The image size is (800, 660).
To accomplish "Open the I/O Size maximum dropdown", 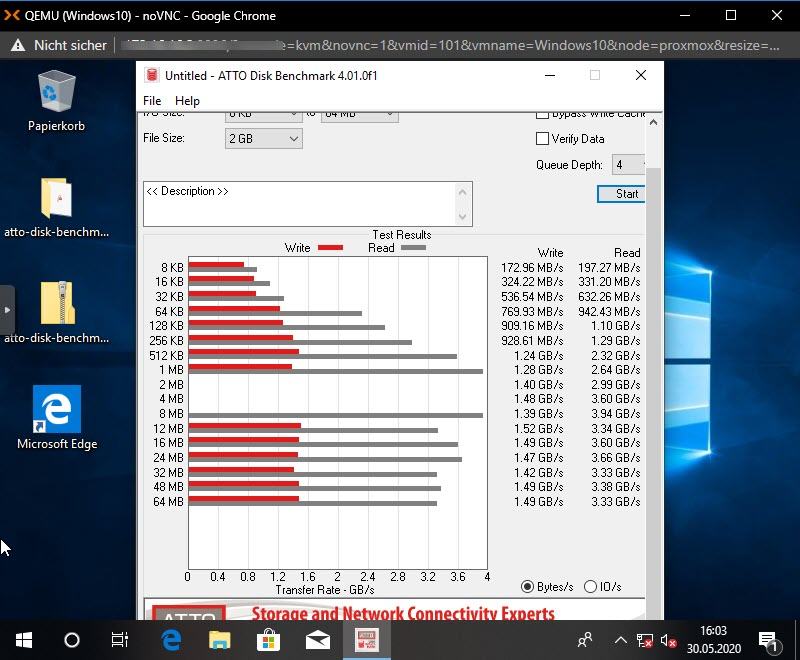I will coord(359,116).
